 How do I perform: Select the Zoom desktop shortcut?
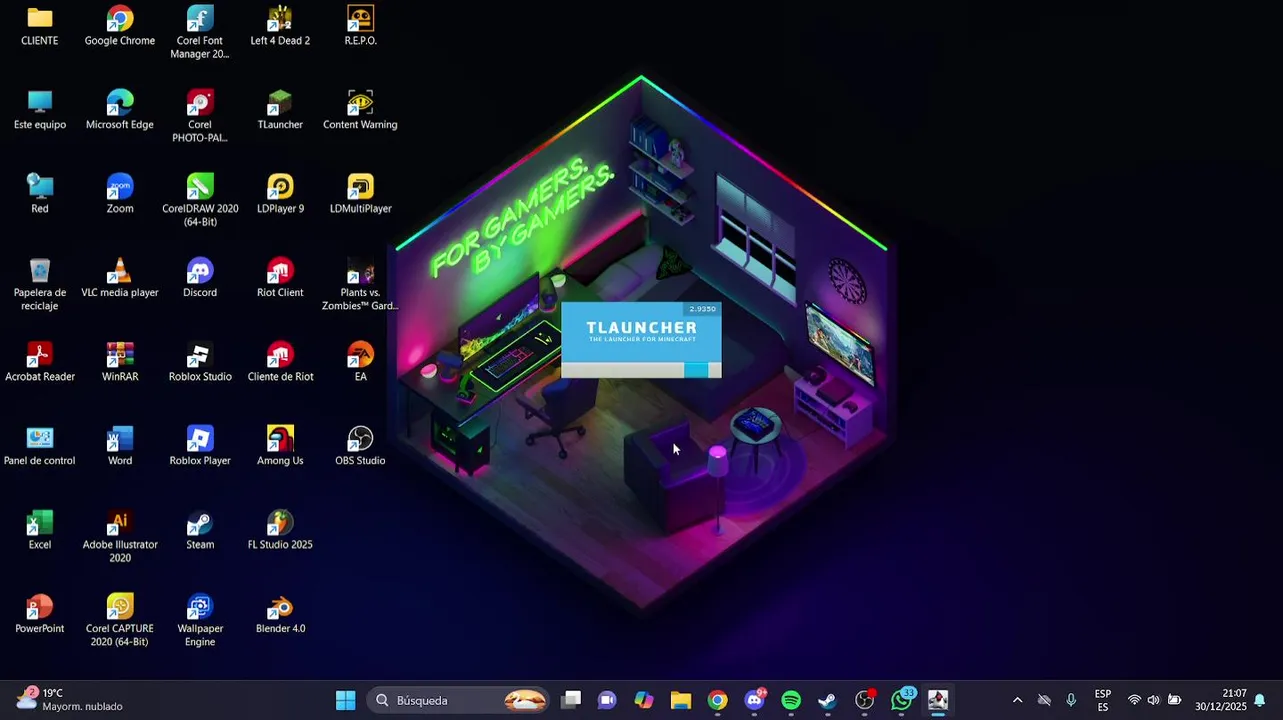tap(120, 194)
